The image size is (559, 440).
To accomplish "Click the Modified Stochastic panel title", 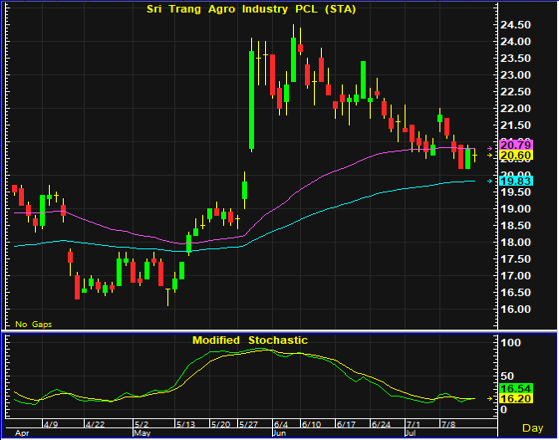I will (x=250, y=340).
